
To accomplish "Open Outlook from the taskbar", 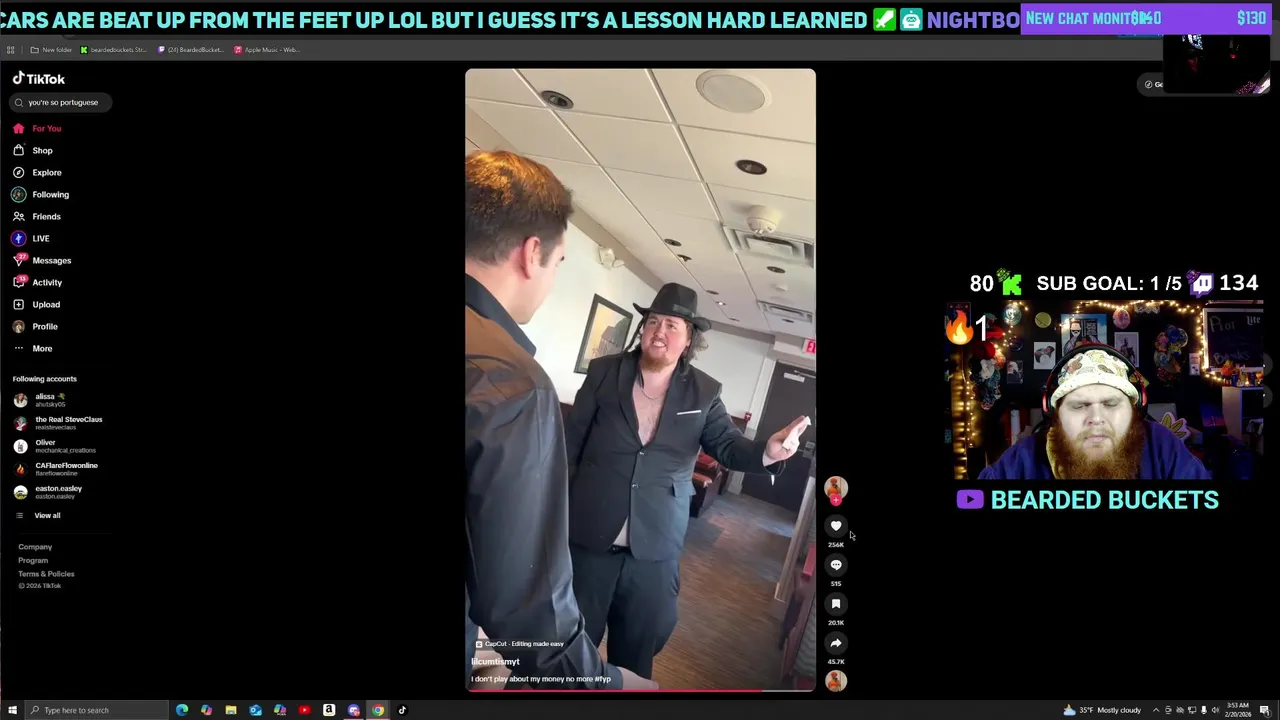I will point(255,710).
